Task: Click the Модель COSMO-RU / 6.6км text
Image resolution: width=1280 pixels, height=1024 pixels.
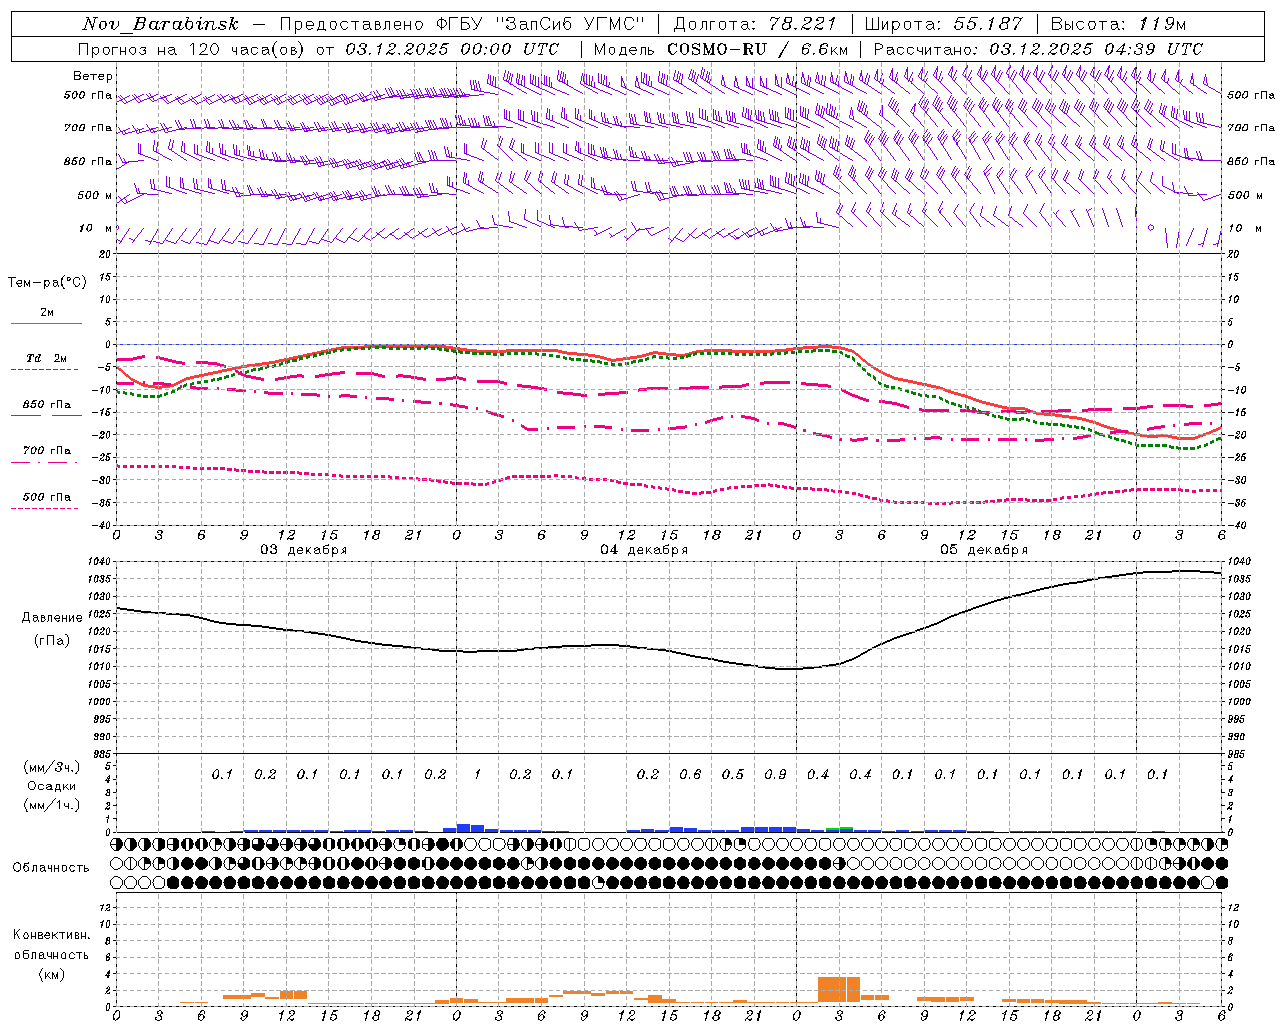Action: coord(720,48)
